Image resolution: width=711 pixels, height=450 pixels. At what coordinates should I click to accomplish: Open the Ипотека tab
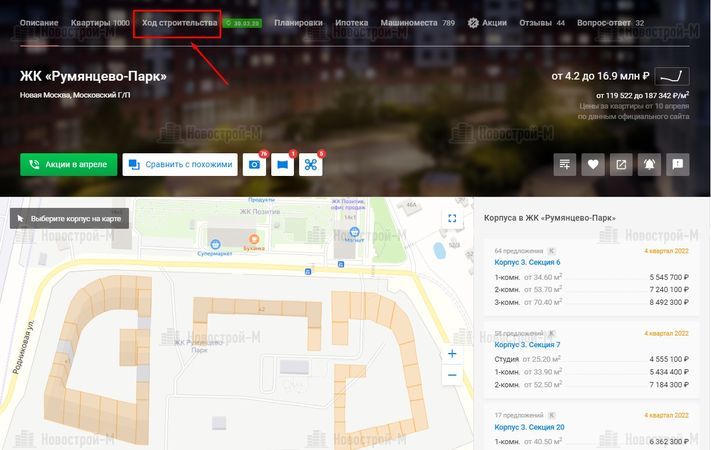(351, 22)
